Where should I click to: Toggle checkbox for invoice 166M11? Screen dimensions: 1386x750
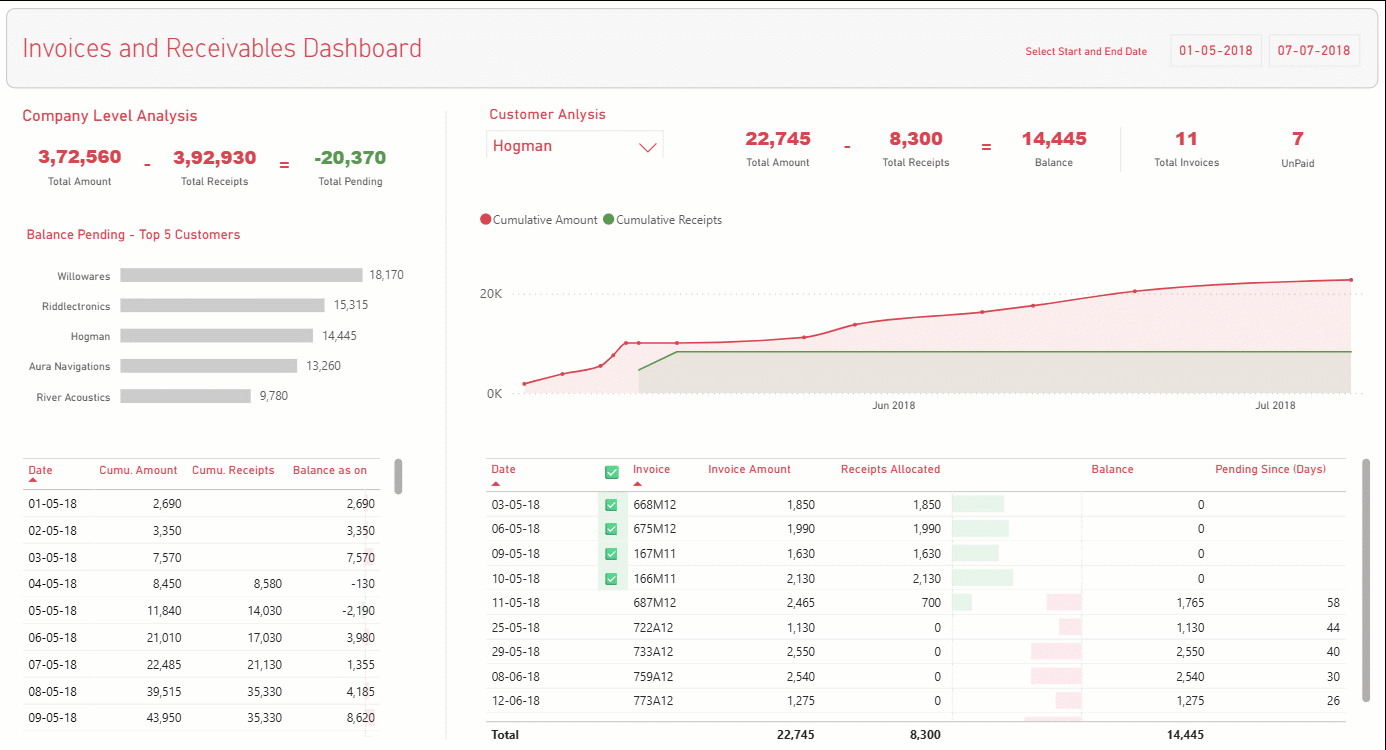(611, 578)
